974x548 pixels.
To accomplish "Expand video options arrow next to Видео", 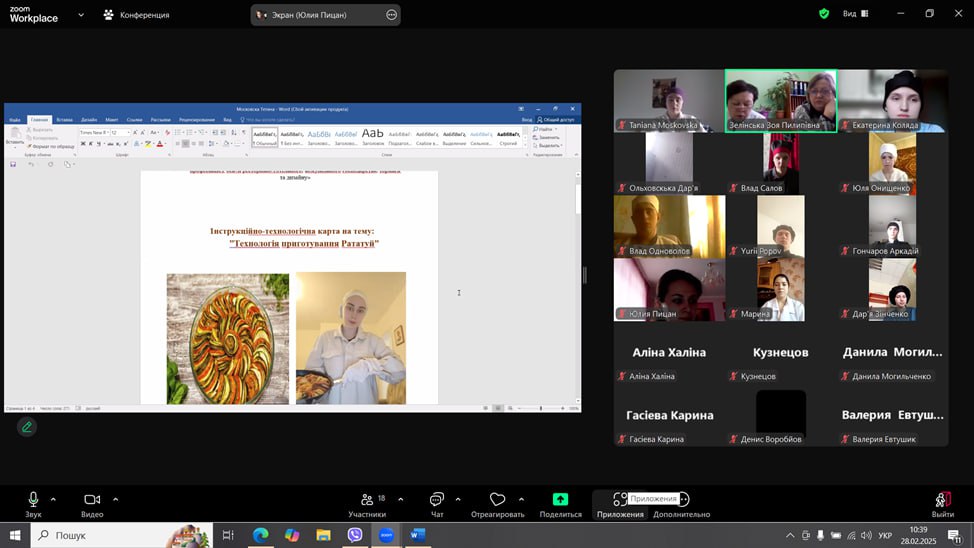I will 115,499.
